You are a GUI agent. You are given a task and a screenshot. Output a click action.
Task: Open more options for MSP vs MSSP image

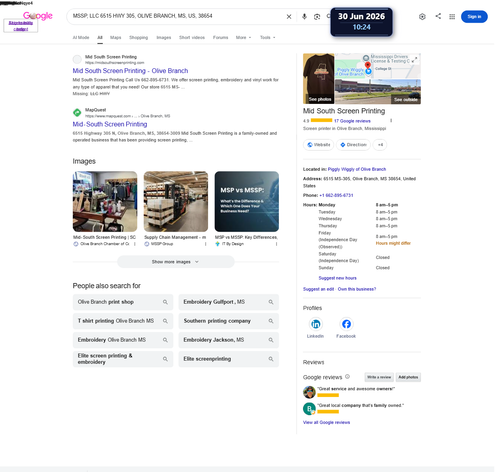point(276,244)
